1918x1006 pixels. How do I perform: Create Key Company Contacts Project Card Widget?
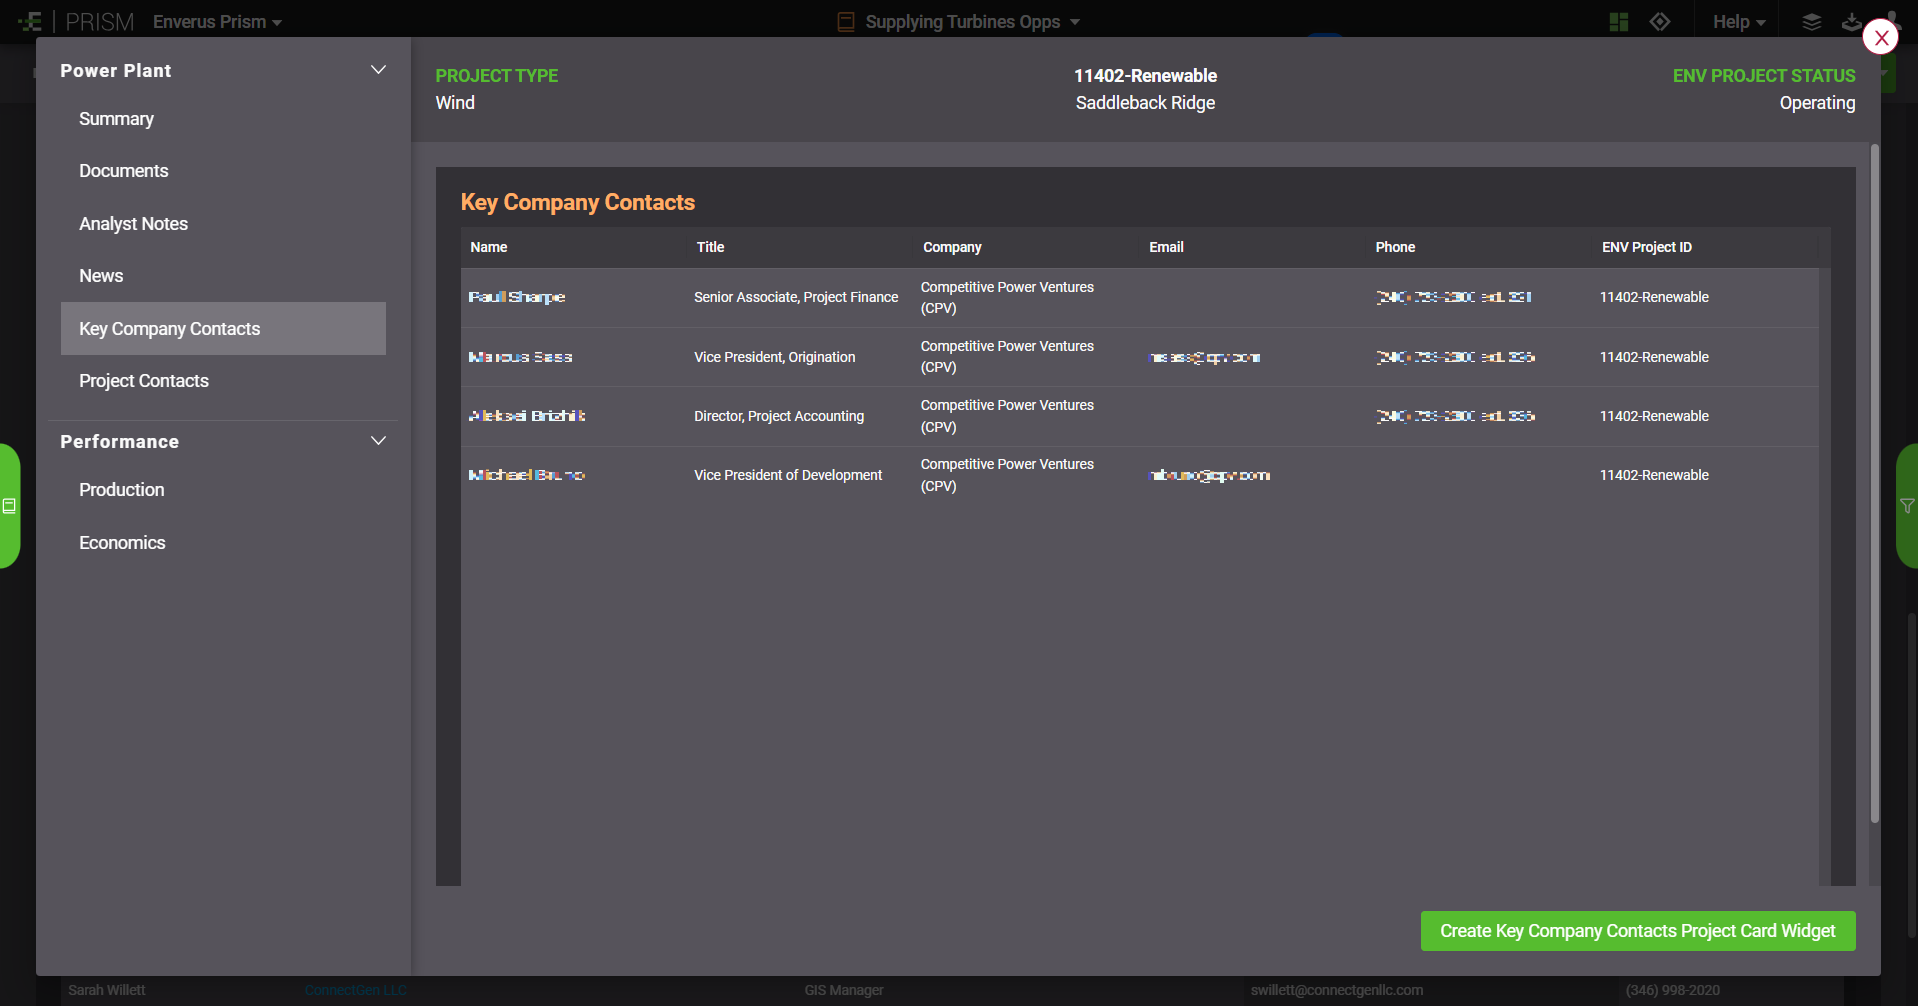pos(1637,931)
